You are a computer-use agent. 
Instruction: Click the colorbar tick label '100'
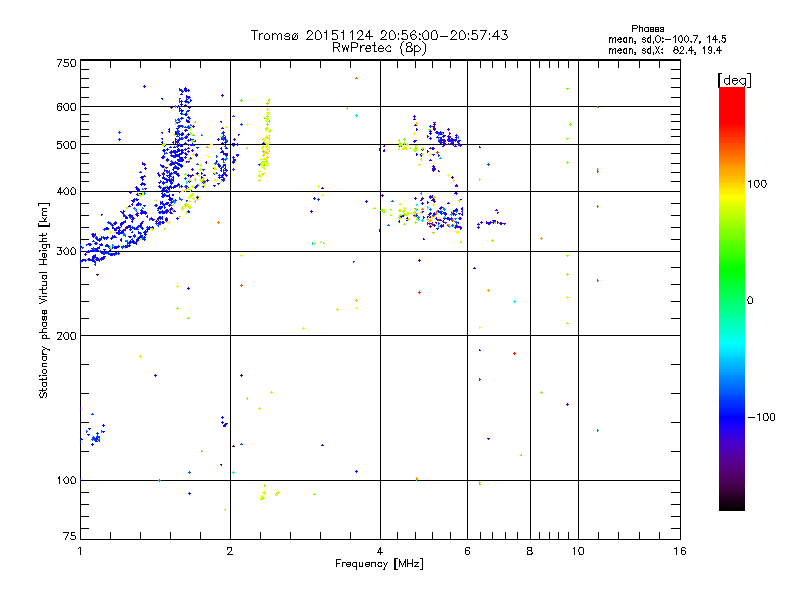coord(757,184)
